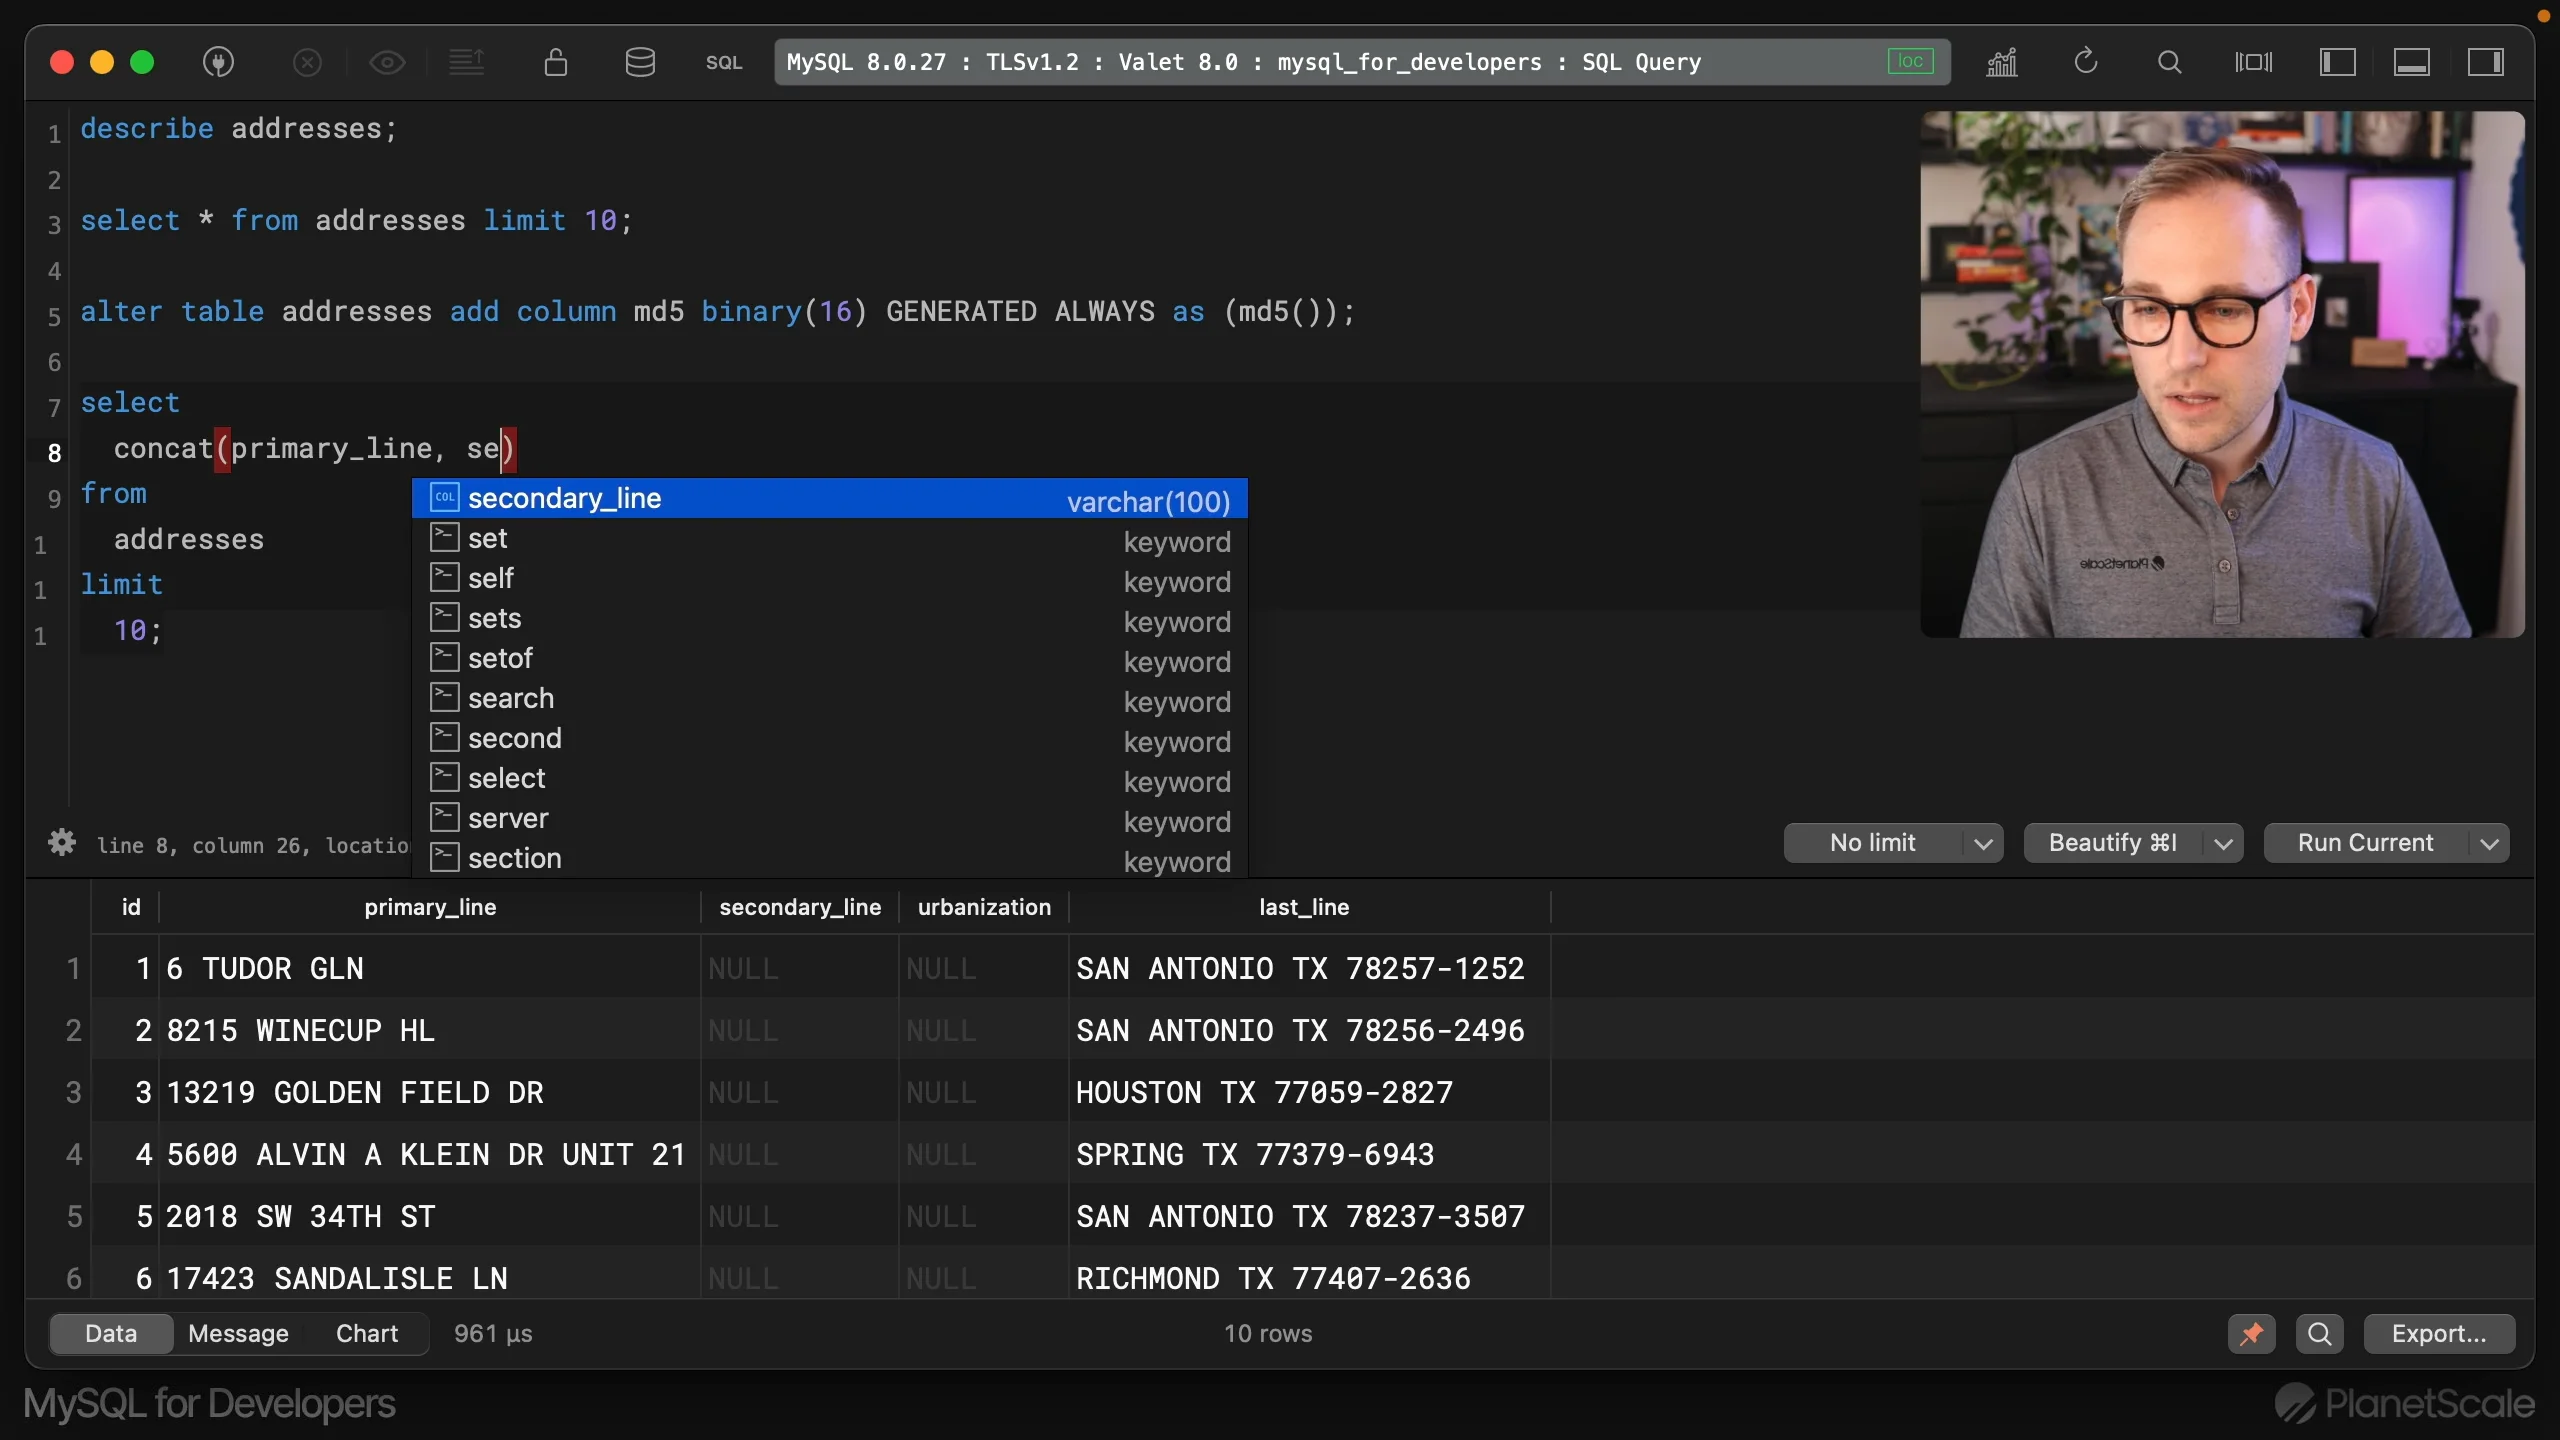Click the lock icon in toolbar
This screenshot has width=2560, height=1440.
tap(556, 62)
